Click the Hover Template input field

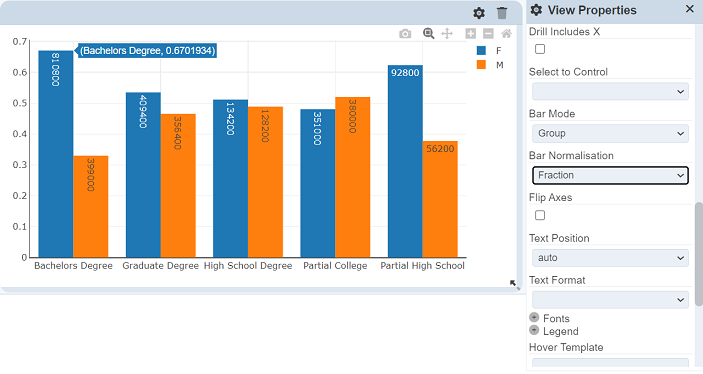610,362
